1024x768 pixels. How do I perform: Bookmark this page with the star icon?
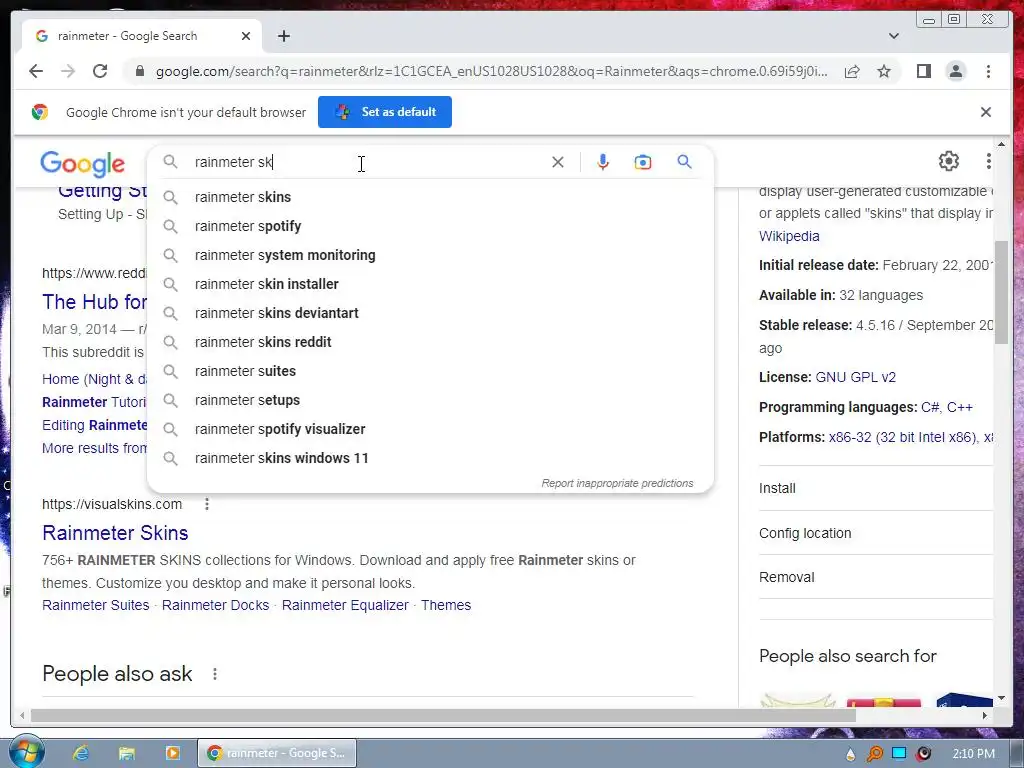[884, 71]
